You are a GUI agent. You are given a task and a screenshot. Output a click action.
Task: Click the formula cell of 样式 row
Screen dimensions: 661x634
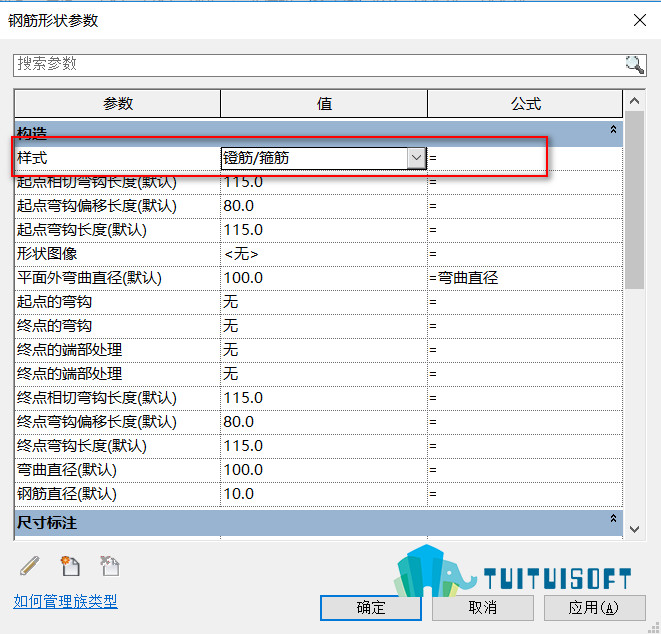click(525, 158)
